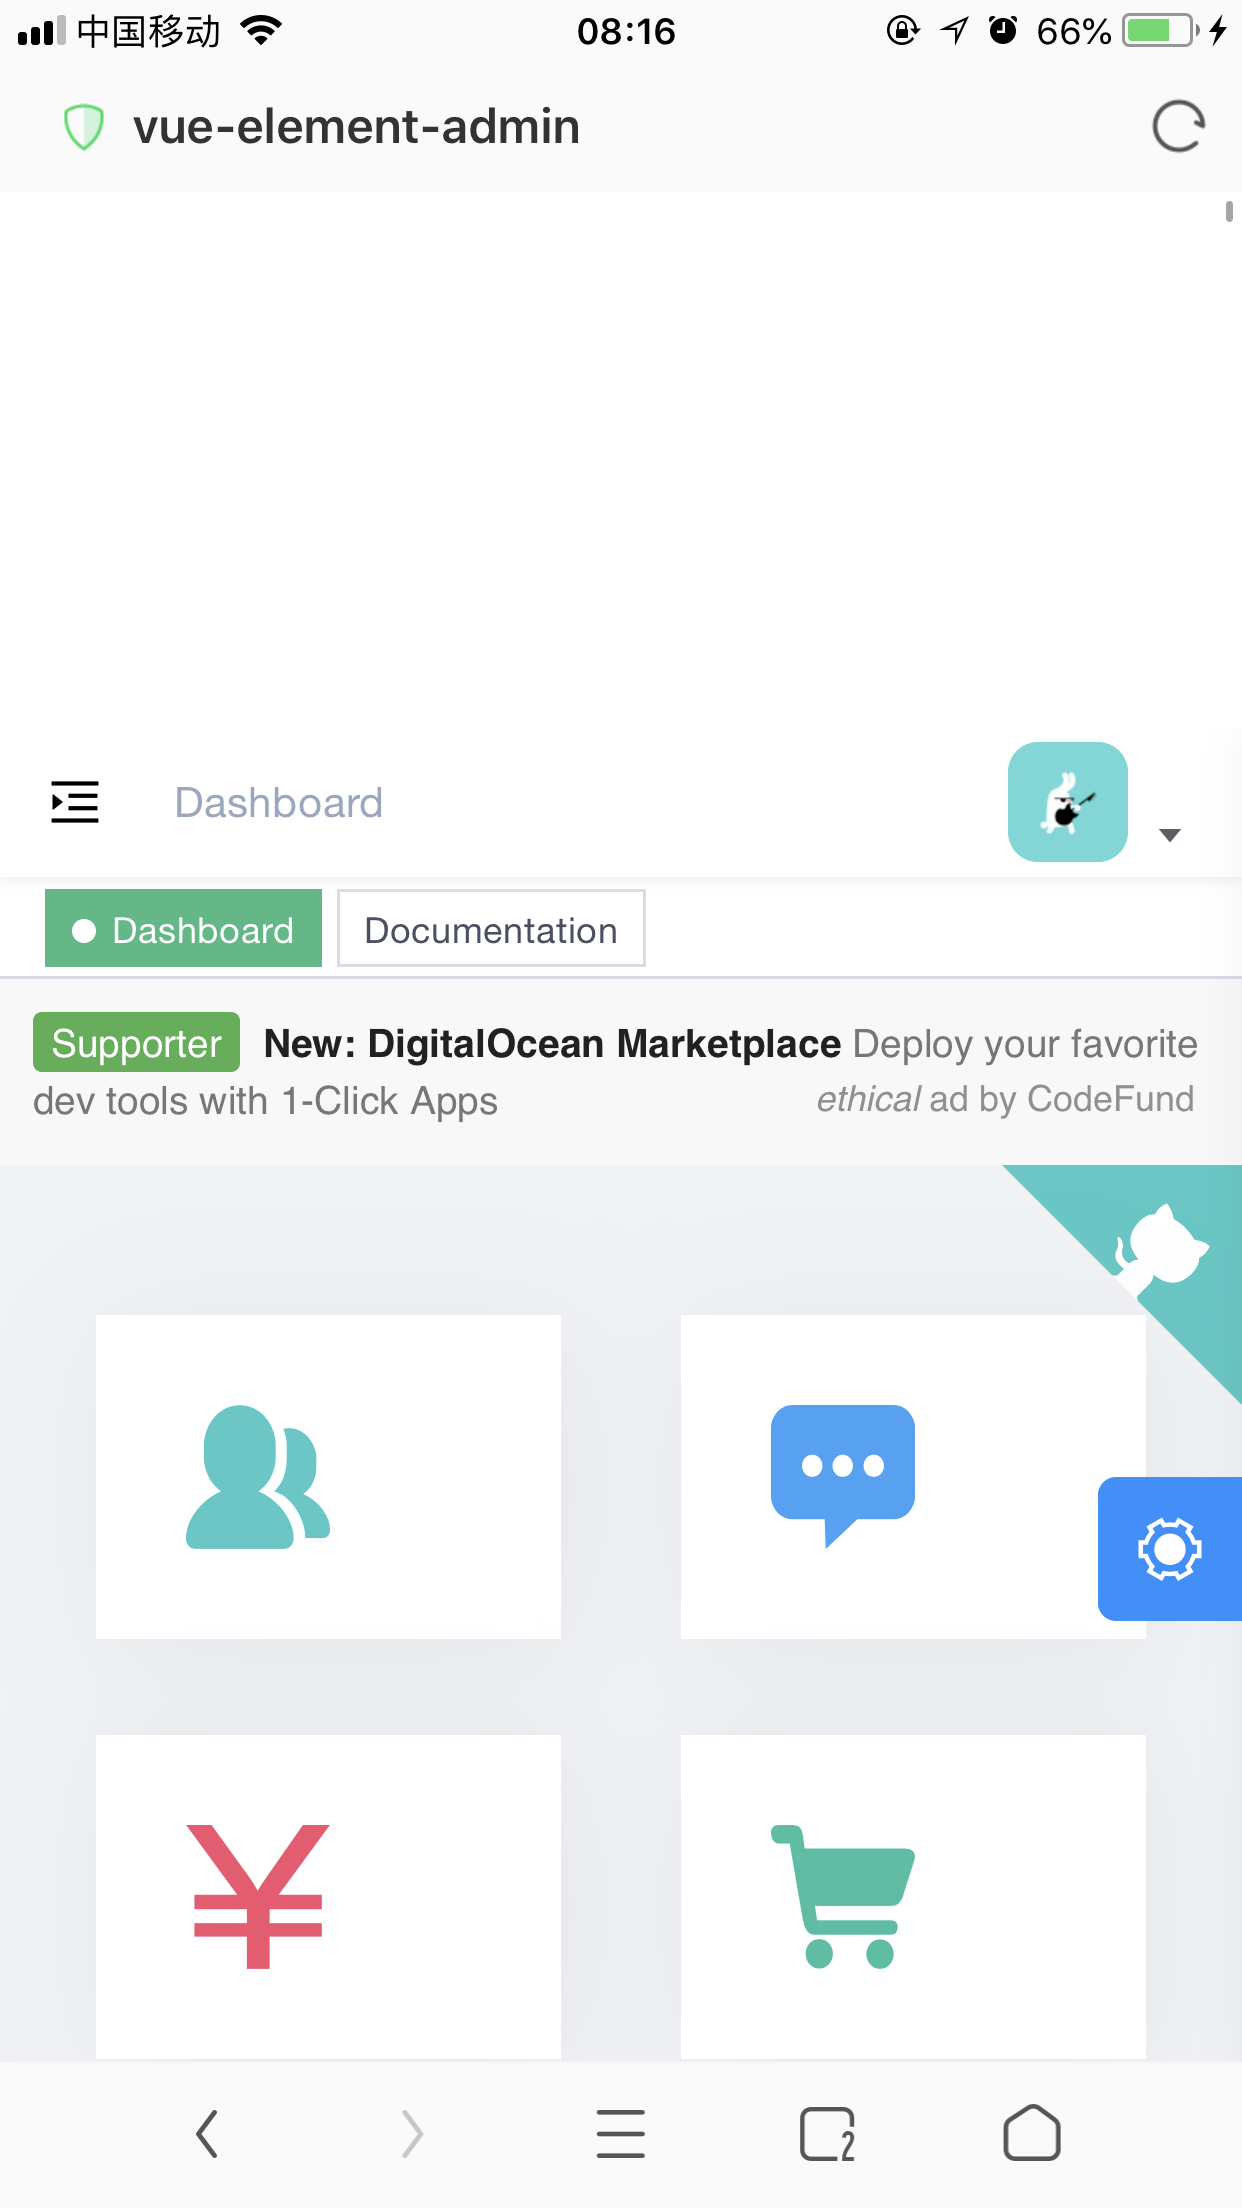Go forward with browser forward arrow
1242x2208 pixels.
coord(413,2134)
